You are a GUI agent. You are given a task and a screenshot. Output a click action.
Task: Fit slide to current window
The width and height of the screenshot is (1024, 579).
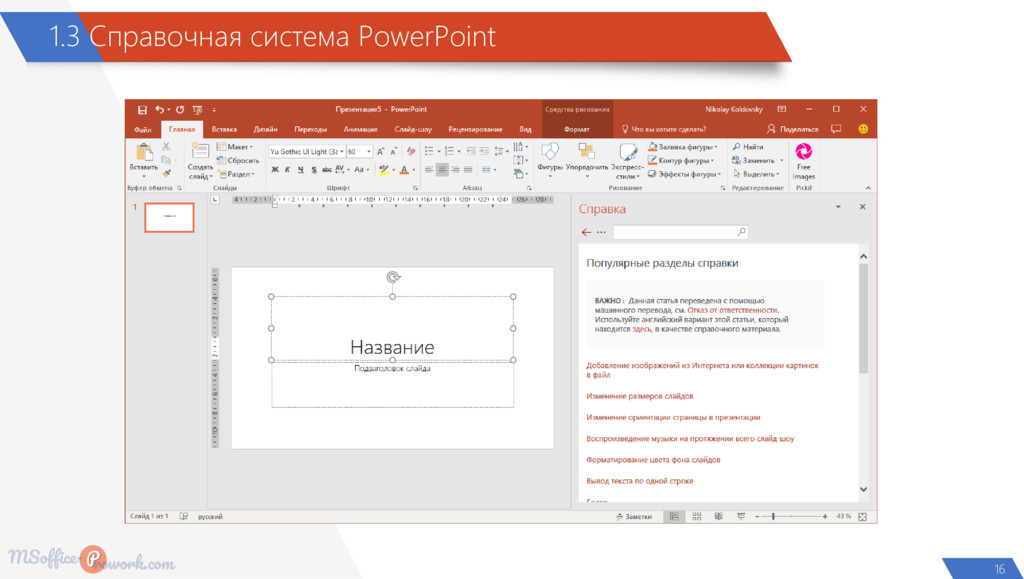coord(863,516)
